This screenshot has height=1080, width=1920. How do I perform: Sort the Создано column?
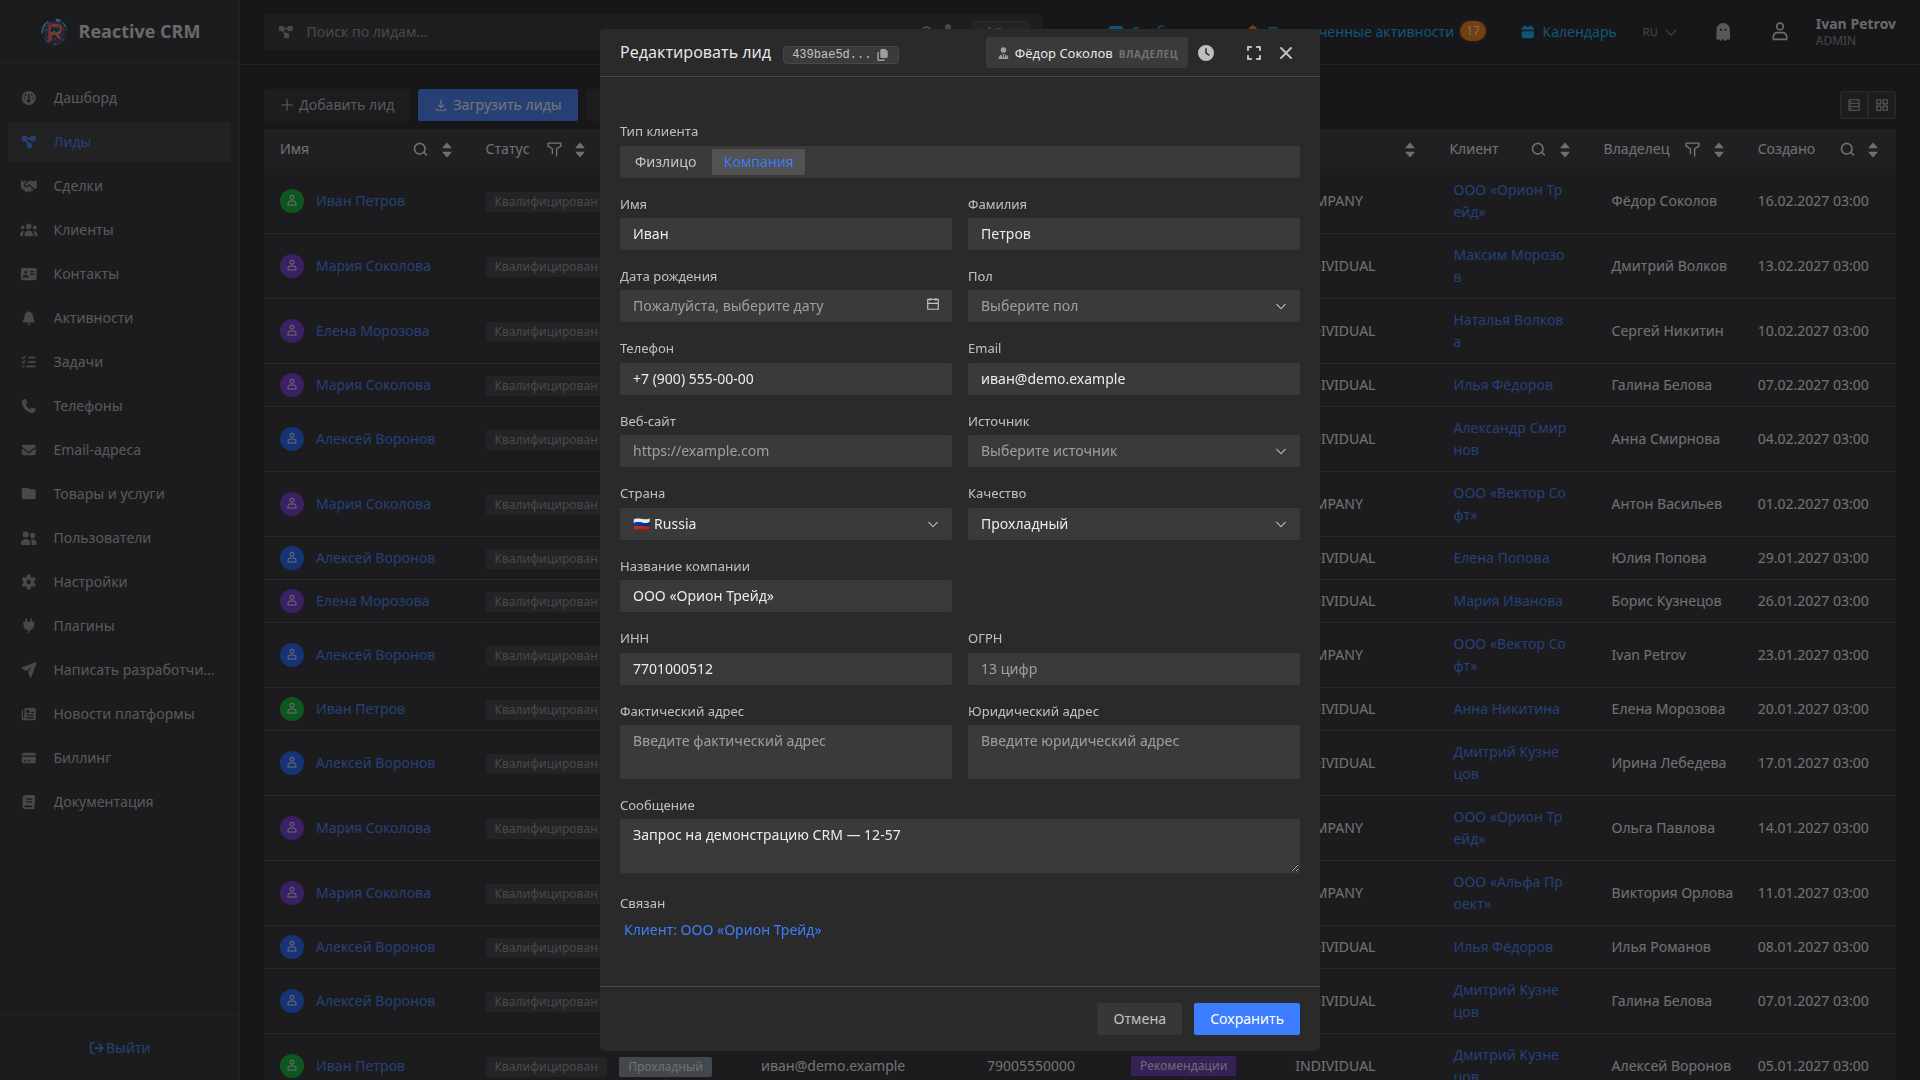click(x=1873, y=149)
